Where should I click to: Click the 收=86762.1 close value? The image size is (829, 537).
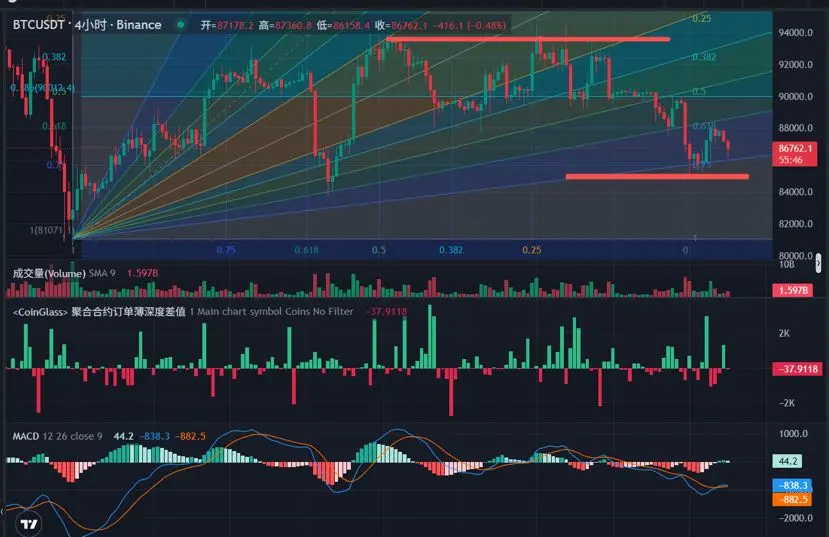[401, 25]
